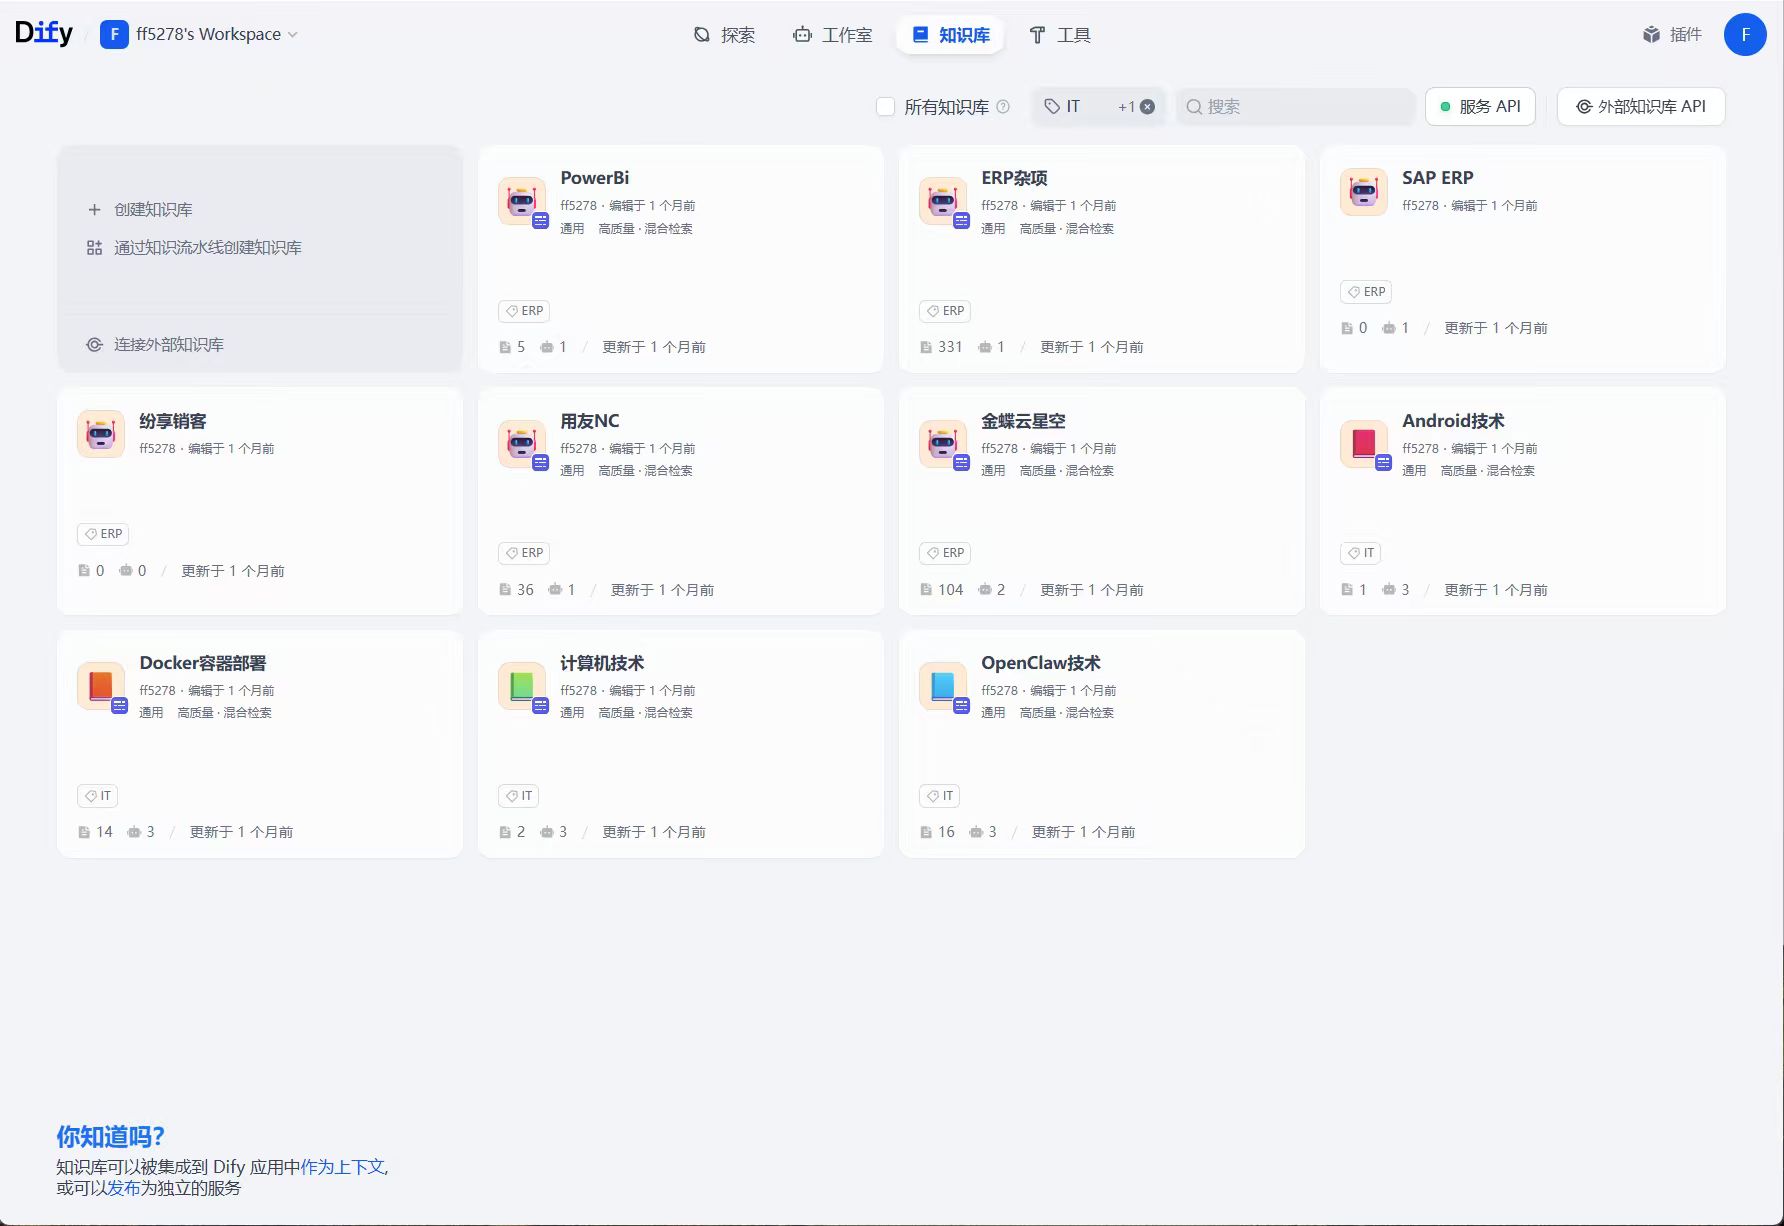Viewport: 1784px width, 1226px height.
Task: Click the help icon beside 所有知识库
Action: [x=1003, y=107]
